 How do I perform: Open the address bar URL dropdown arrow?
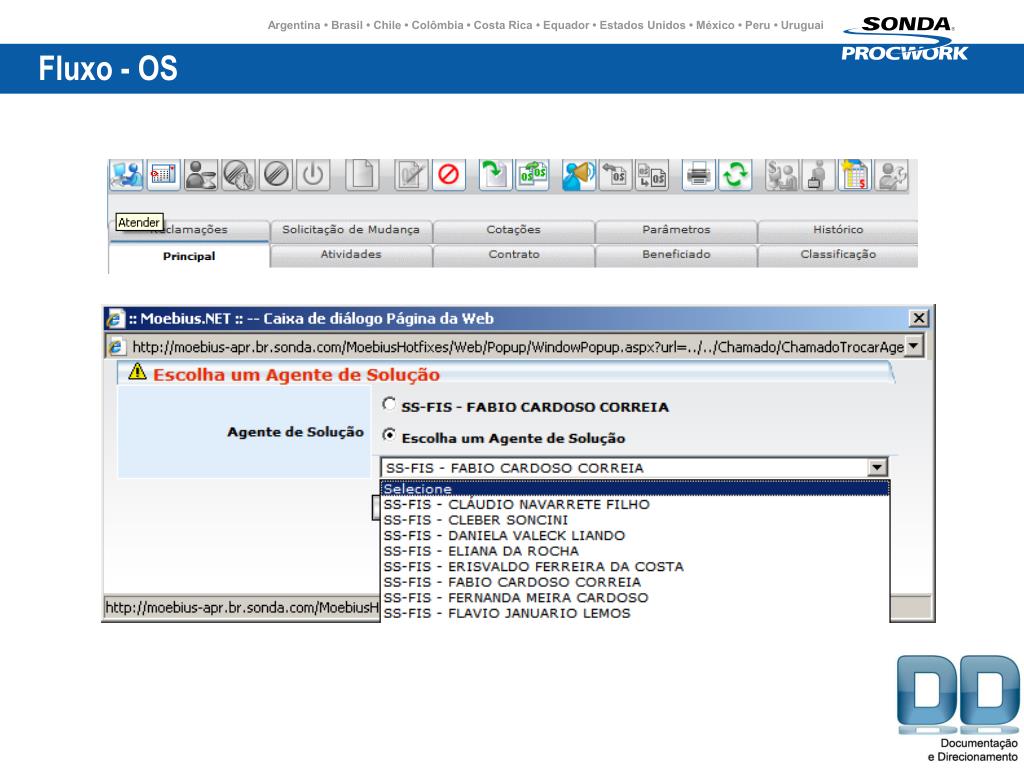pyautogui.click(x=914, y=346)
